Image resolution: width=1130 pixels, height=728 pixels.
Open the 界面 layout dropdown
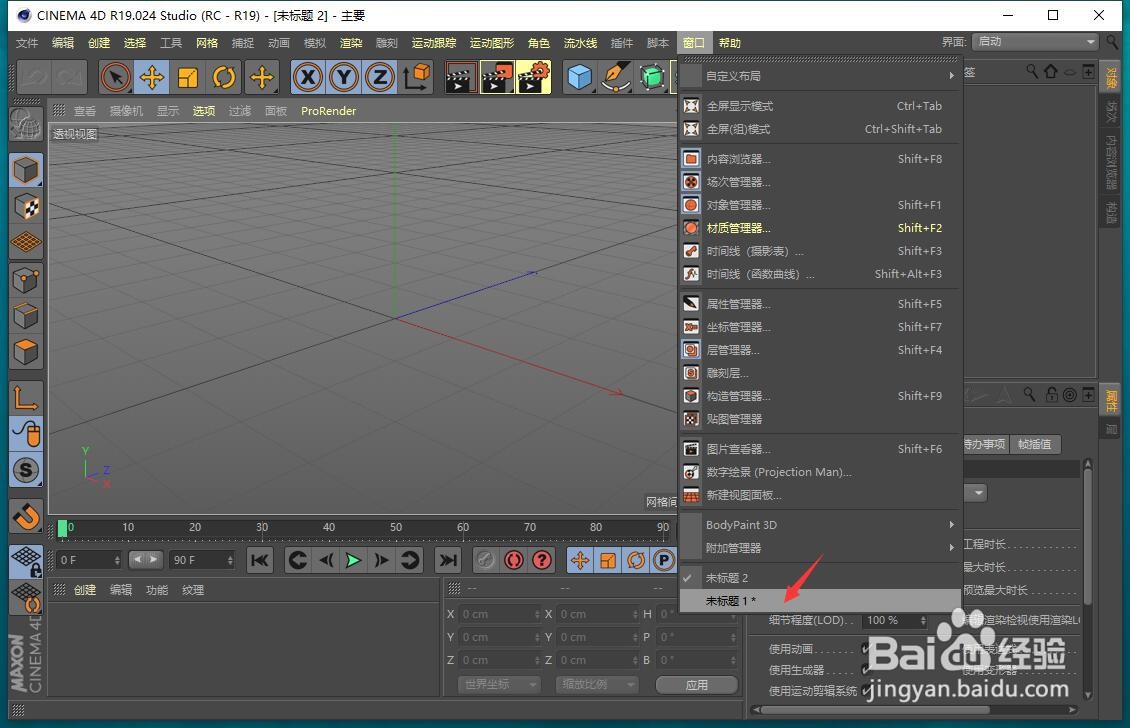(x=1036, y=42)
